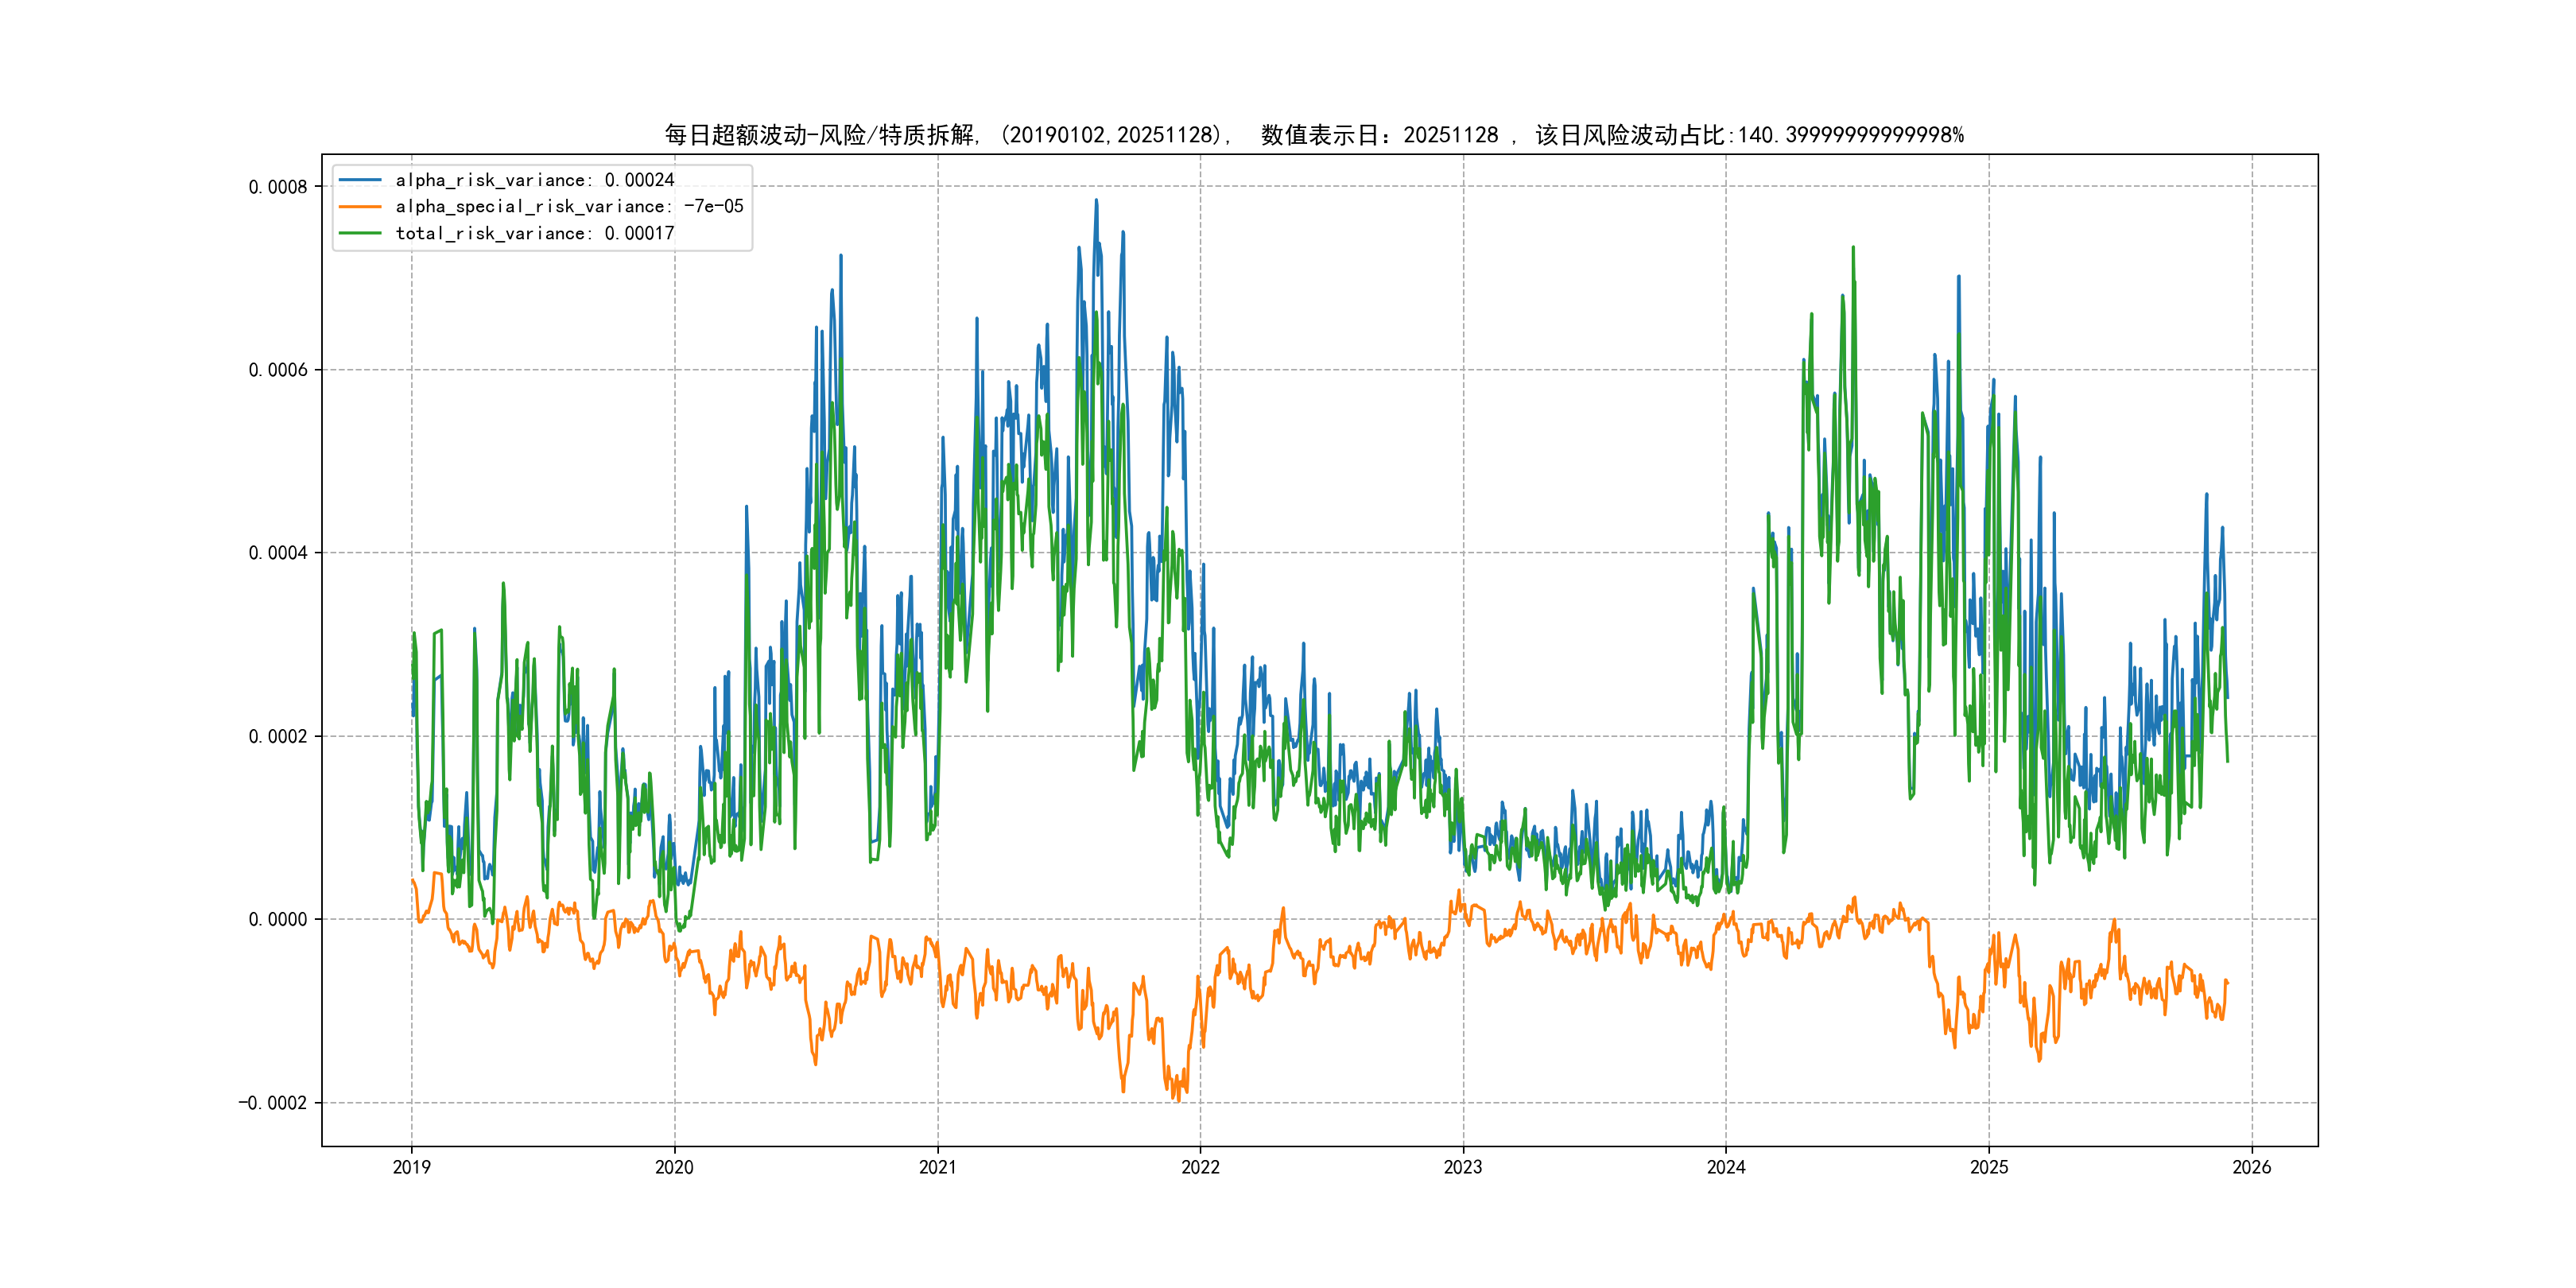Click the 2025 x-axis tick label
The width and height of the screenshot is (2576, 1288).
tap(1988, 1167)
